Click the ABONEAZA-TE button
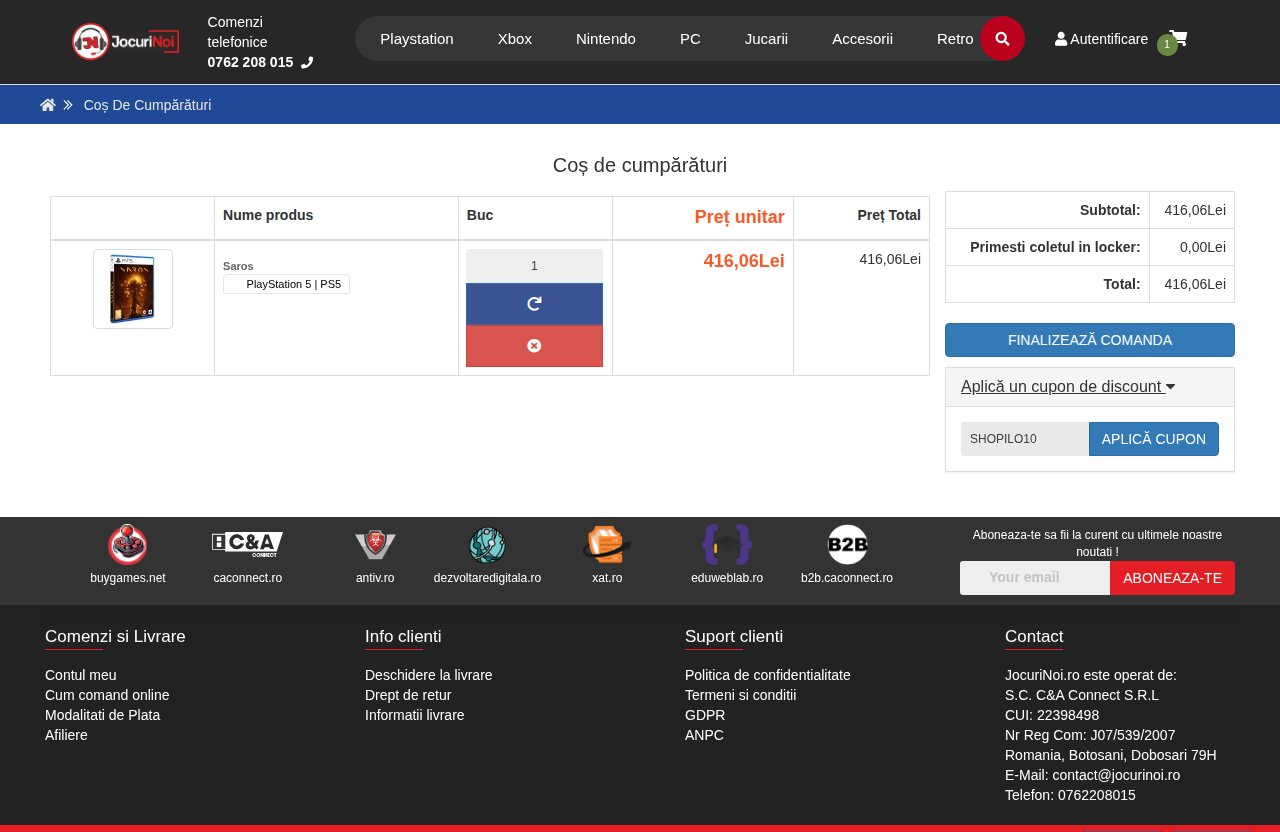 click(x=1172, y=578)
